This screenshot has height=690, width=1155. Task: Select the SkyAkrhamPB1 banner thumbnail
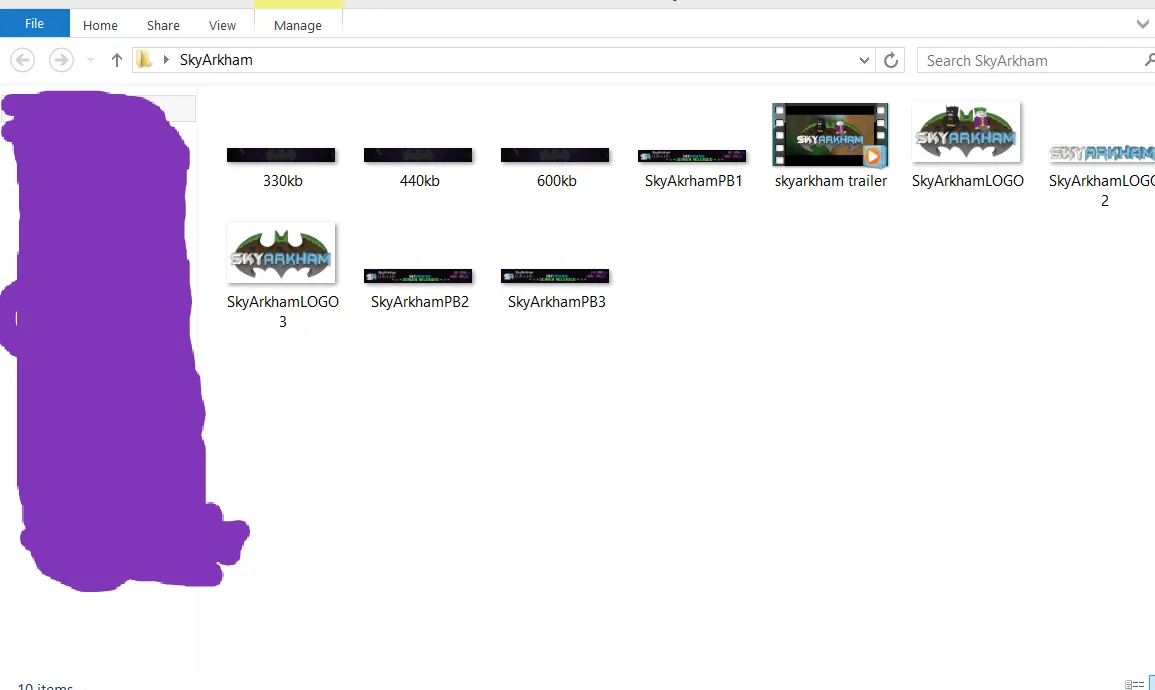tap(692, 155)
